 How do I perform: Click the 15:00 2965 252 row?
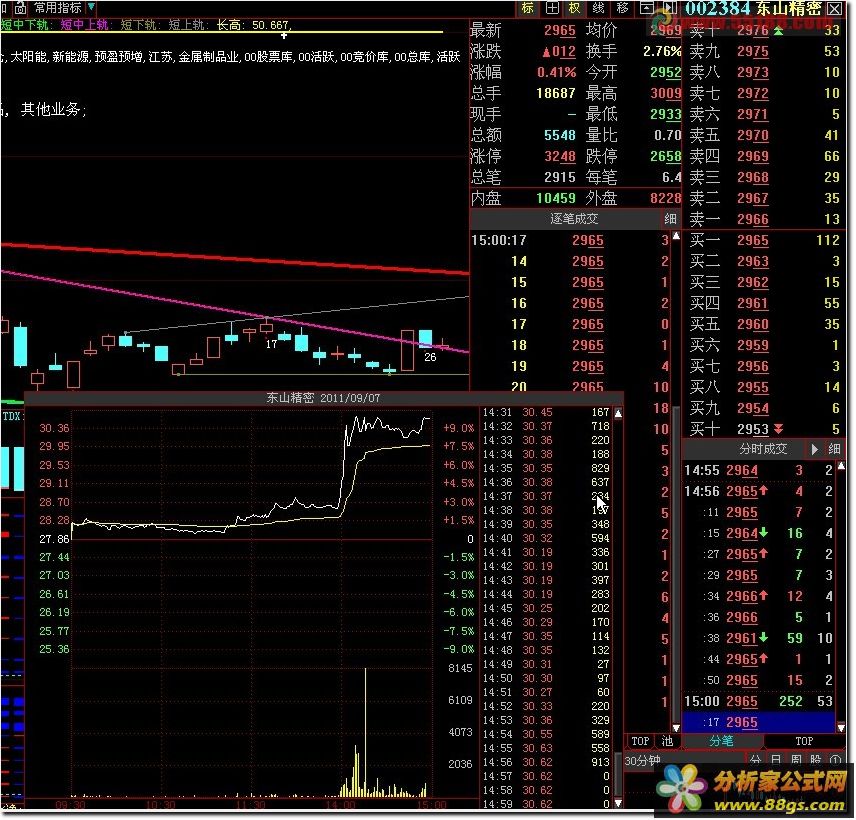click(x=759, y=702)
